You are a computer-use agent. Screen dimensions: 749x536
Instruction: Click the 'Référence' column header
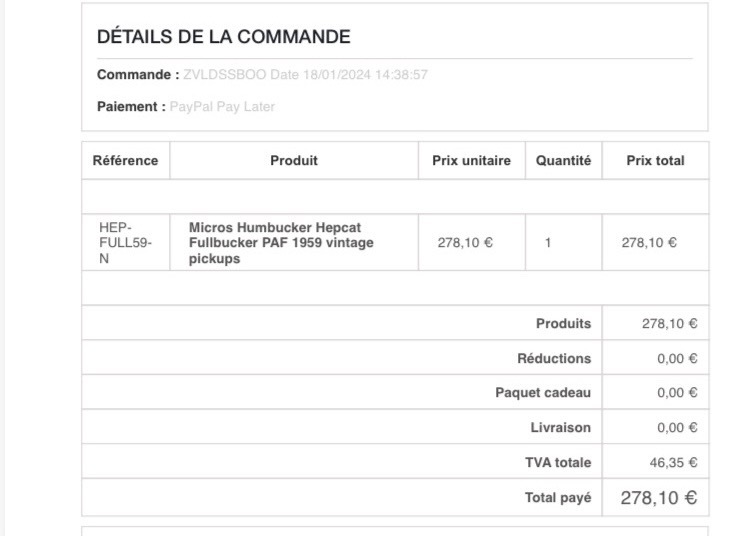click(x=125, y=161)
